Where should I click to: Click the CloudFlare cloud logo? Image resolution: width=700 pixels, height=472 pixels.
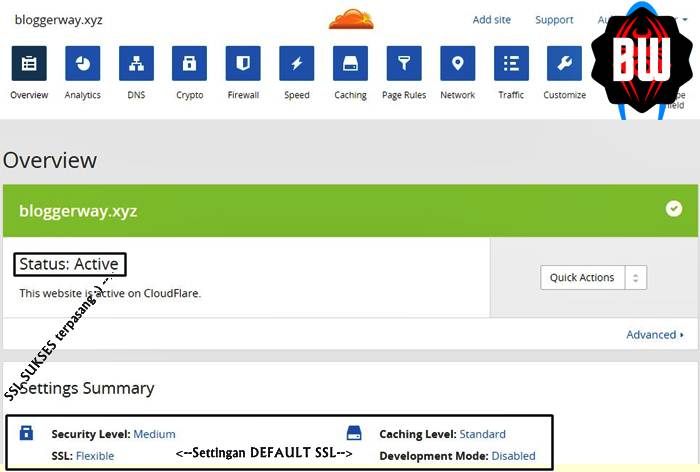point(351,19)
